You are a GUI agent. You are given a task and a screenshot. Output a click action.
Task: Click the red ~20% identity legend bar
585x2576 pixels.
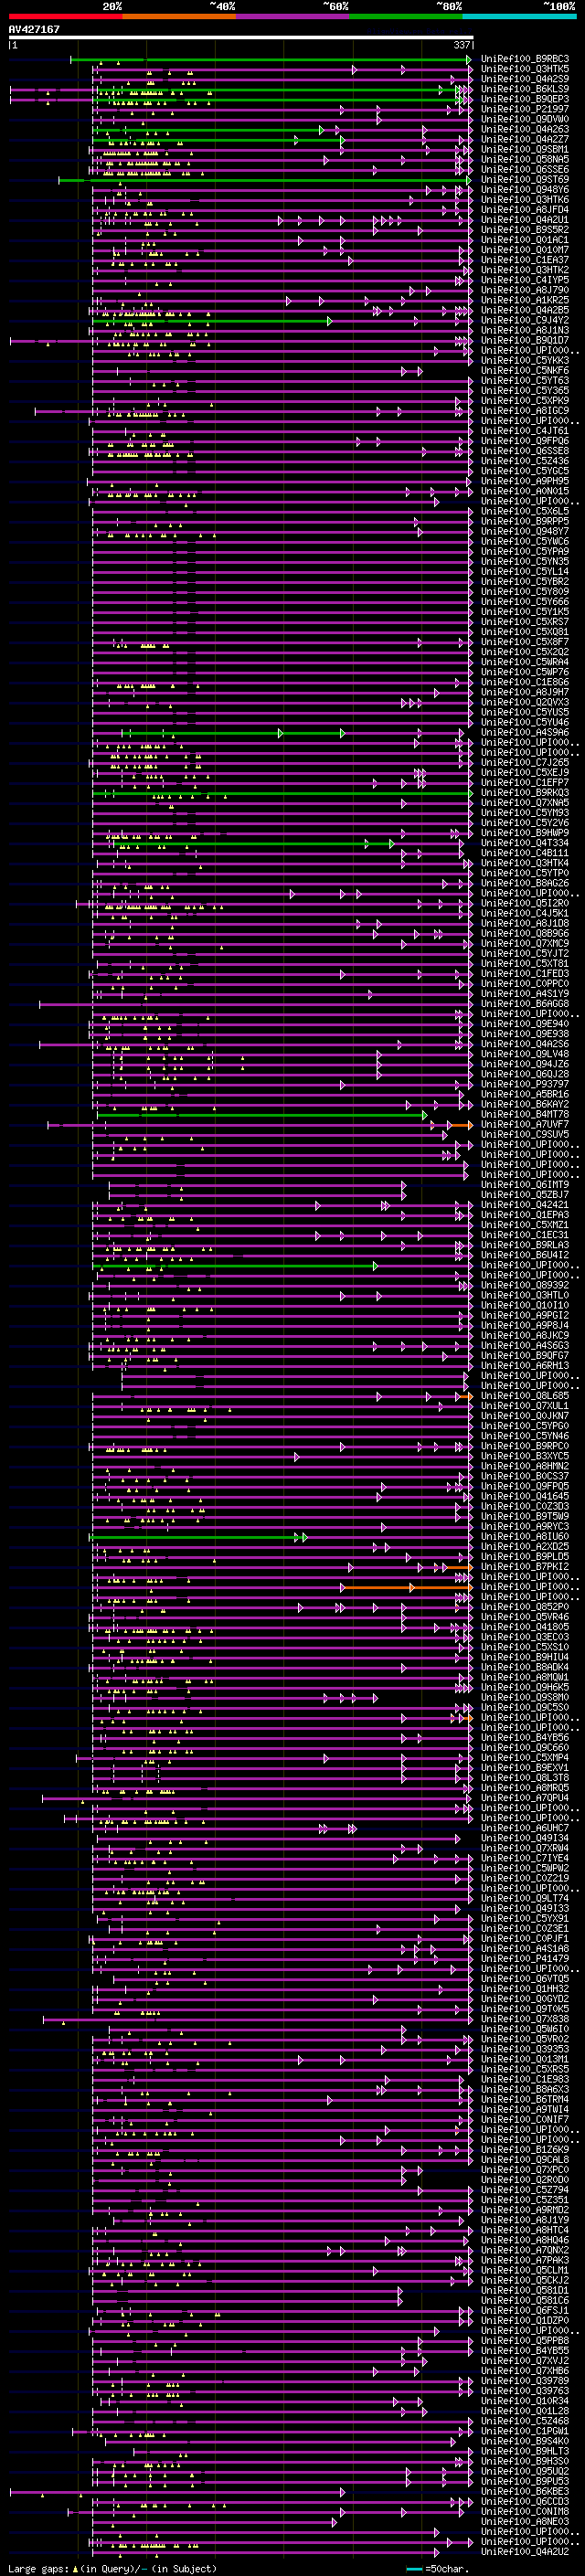[65, 16]
